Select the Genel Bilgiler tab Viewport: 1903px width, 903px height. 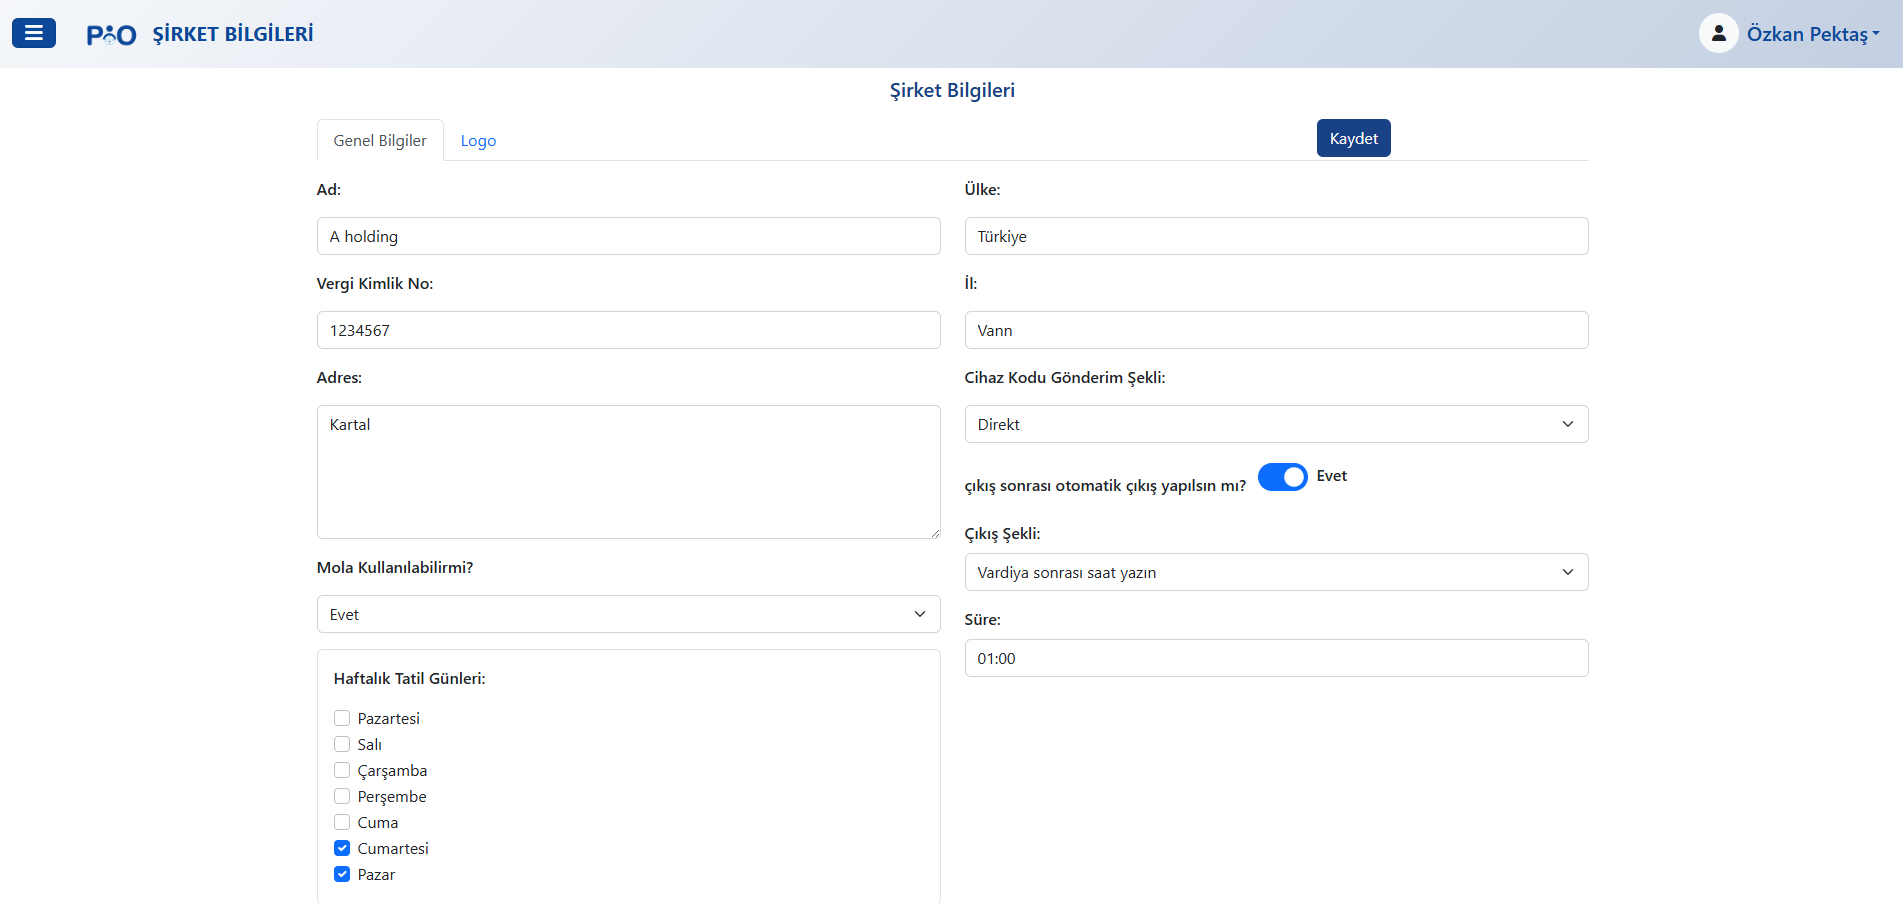tap(380, 141)
